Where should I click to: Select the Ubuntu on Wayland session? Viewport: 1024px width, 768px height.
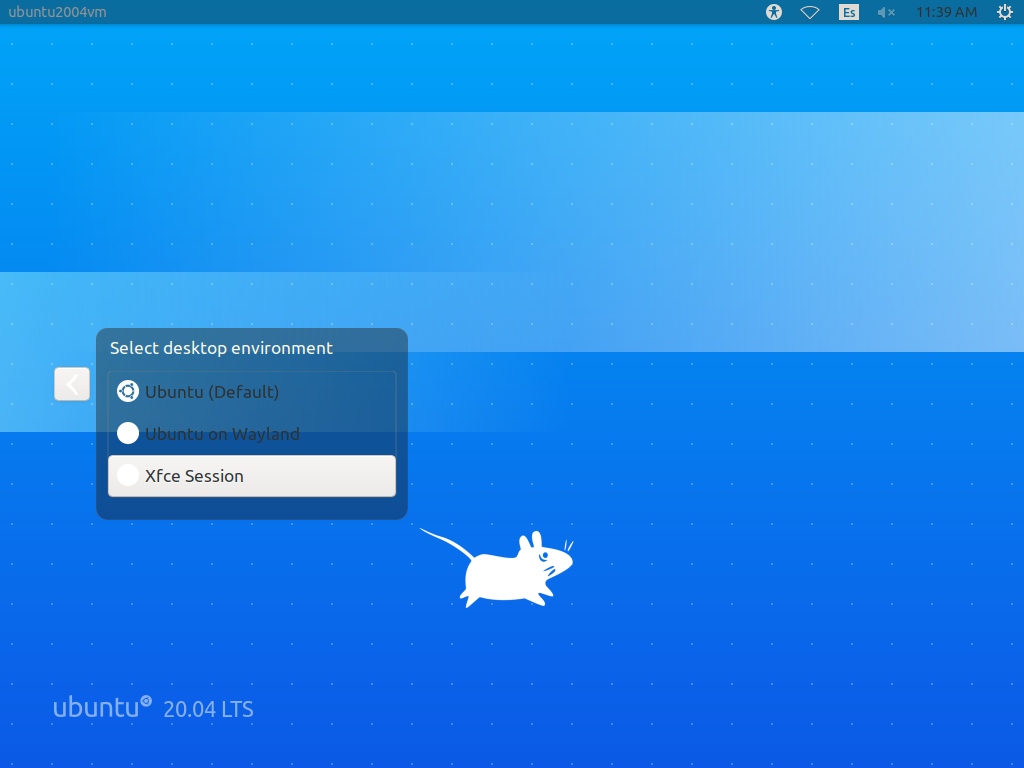251,434
